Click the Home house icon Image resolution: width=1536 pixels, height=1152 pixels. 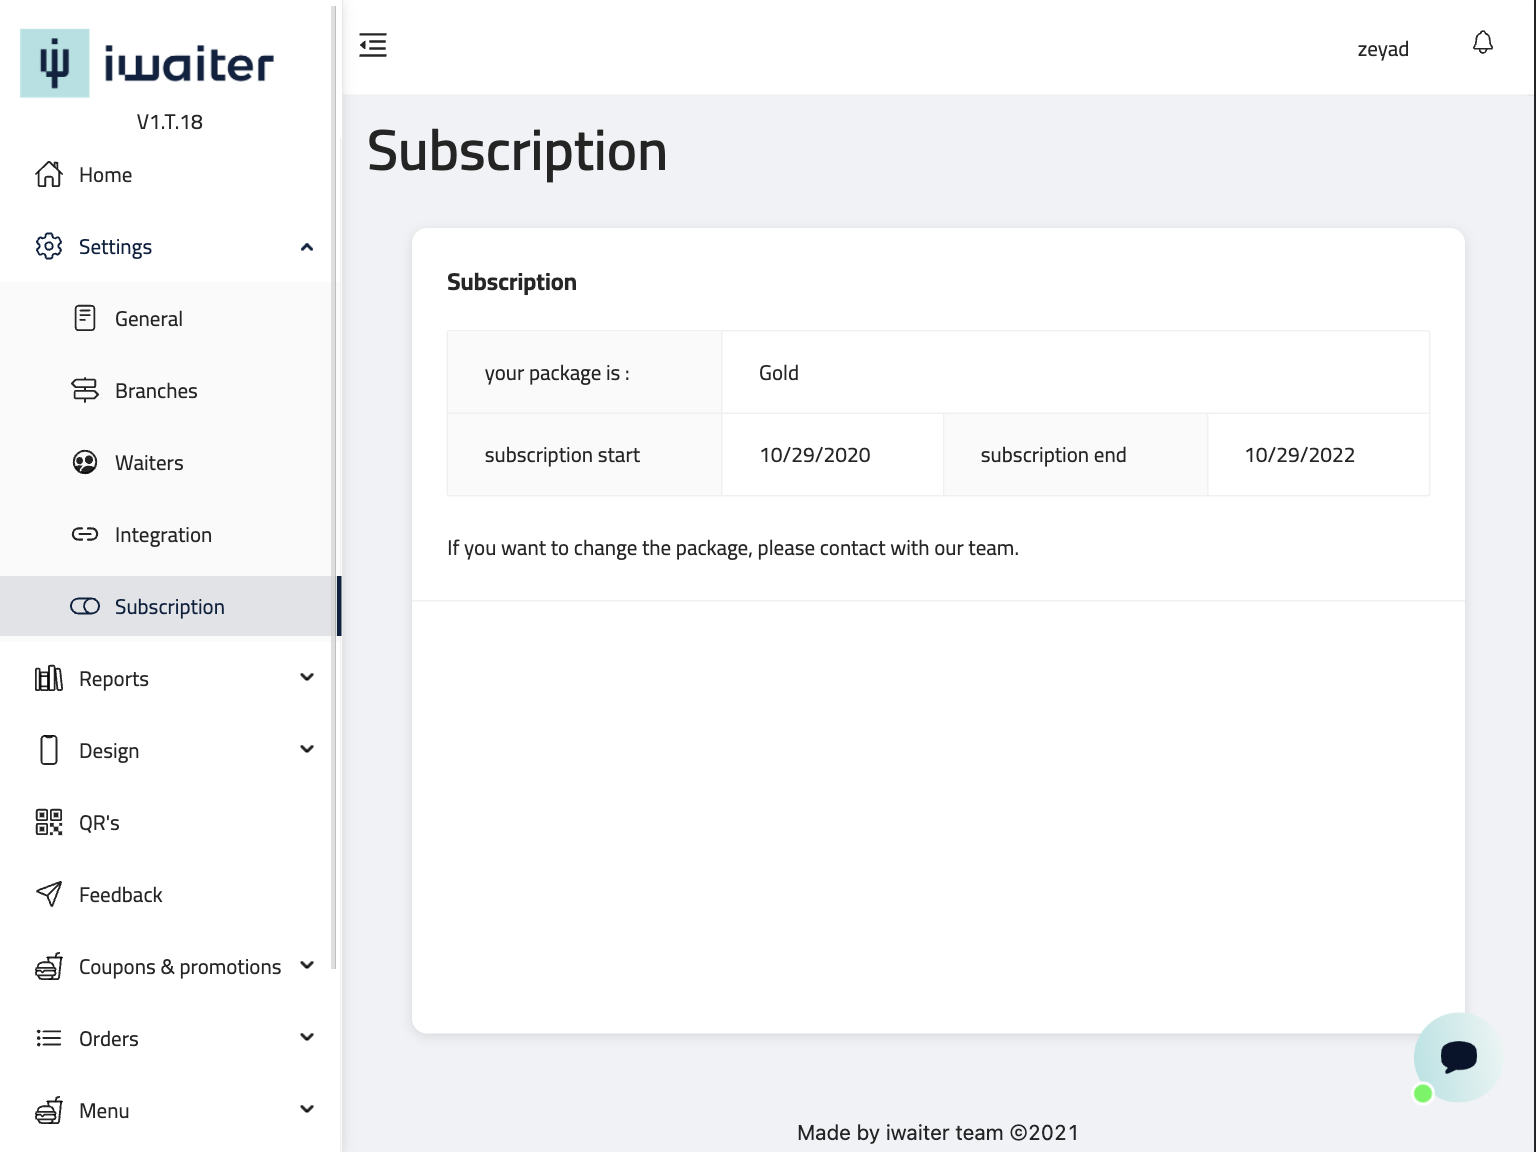[x=49, y=175]
